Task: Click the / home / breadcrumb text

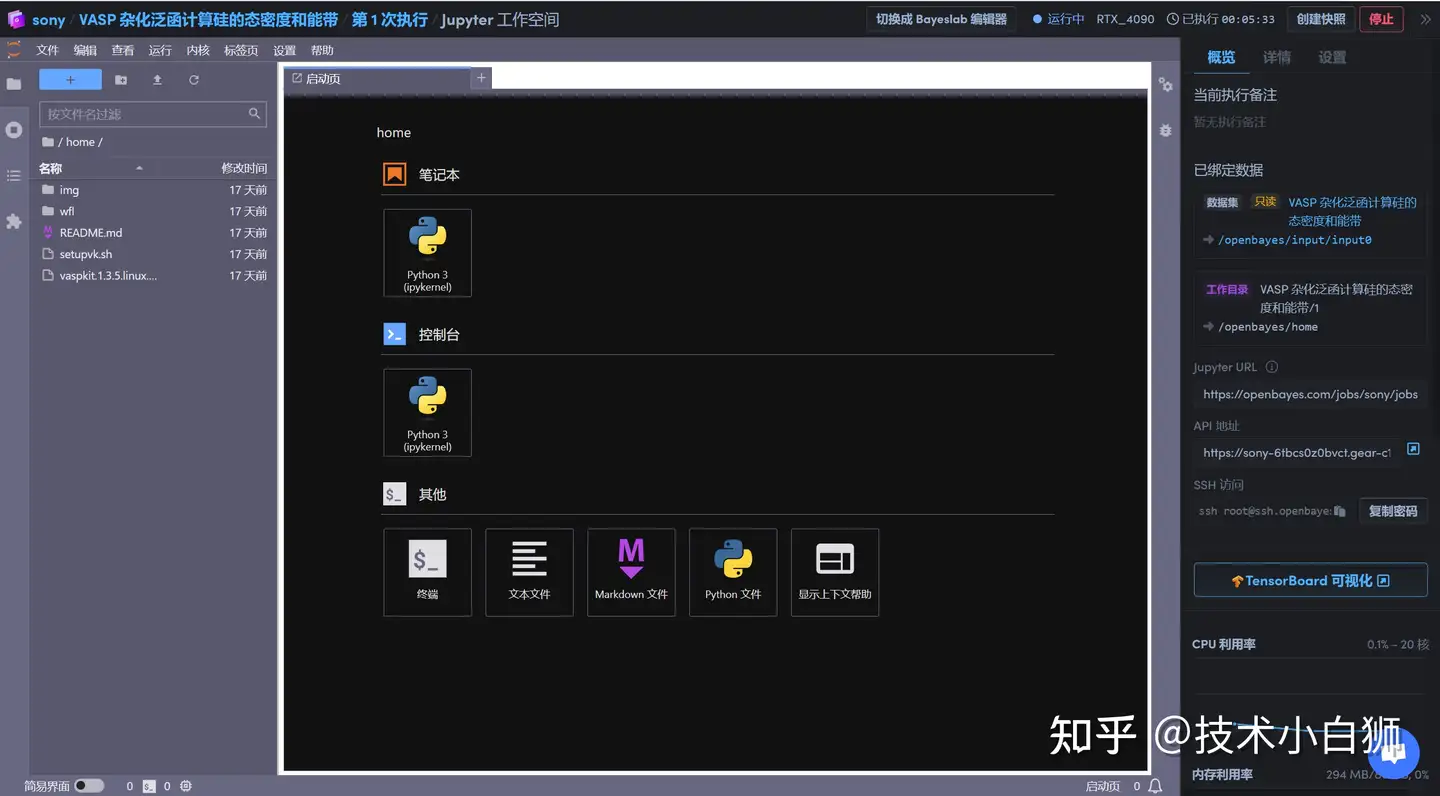Action: (x=80, y=142)
